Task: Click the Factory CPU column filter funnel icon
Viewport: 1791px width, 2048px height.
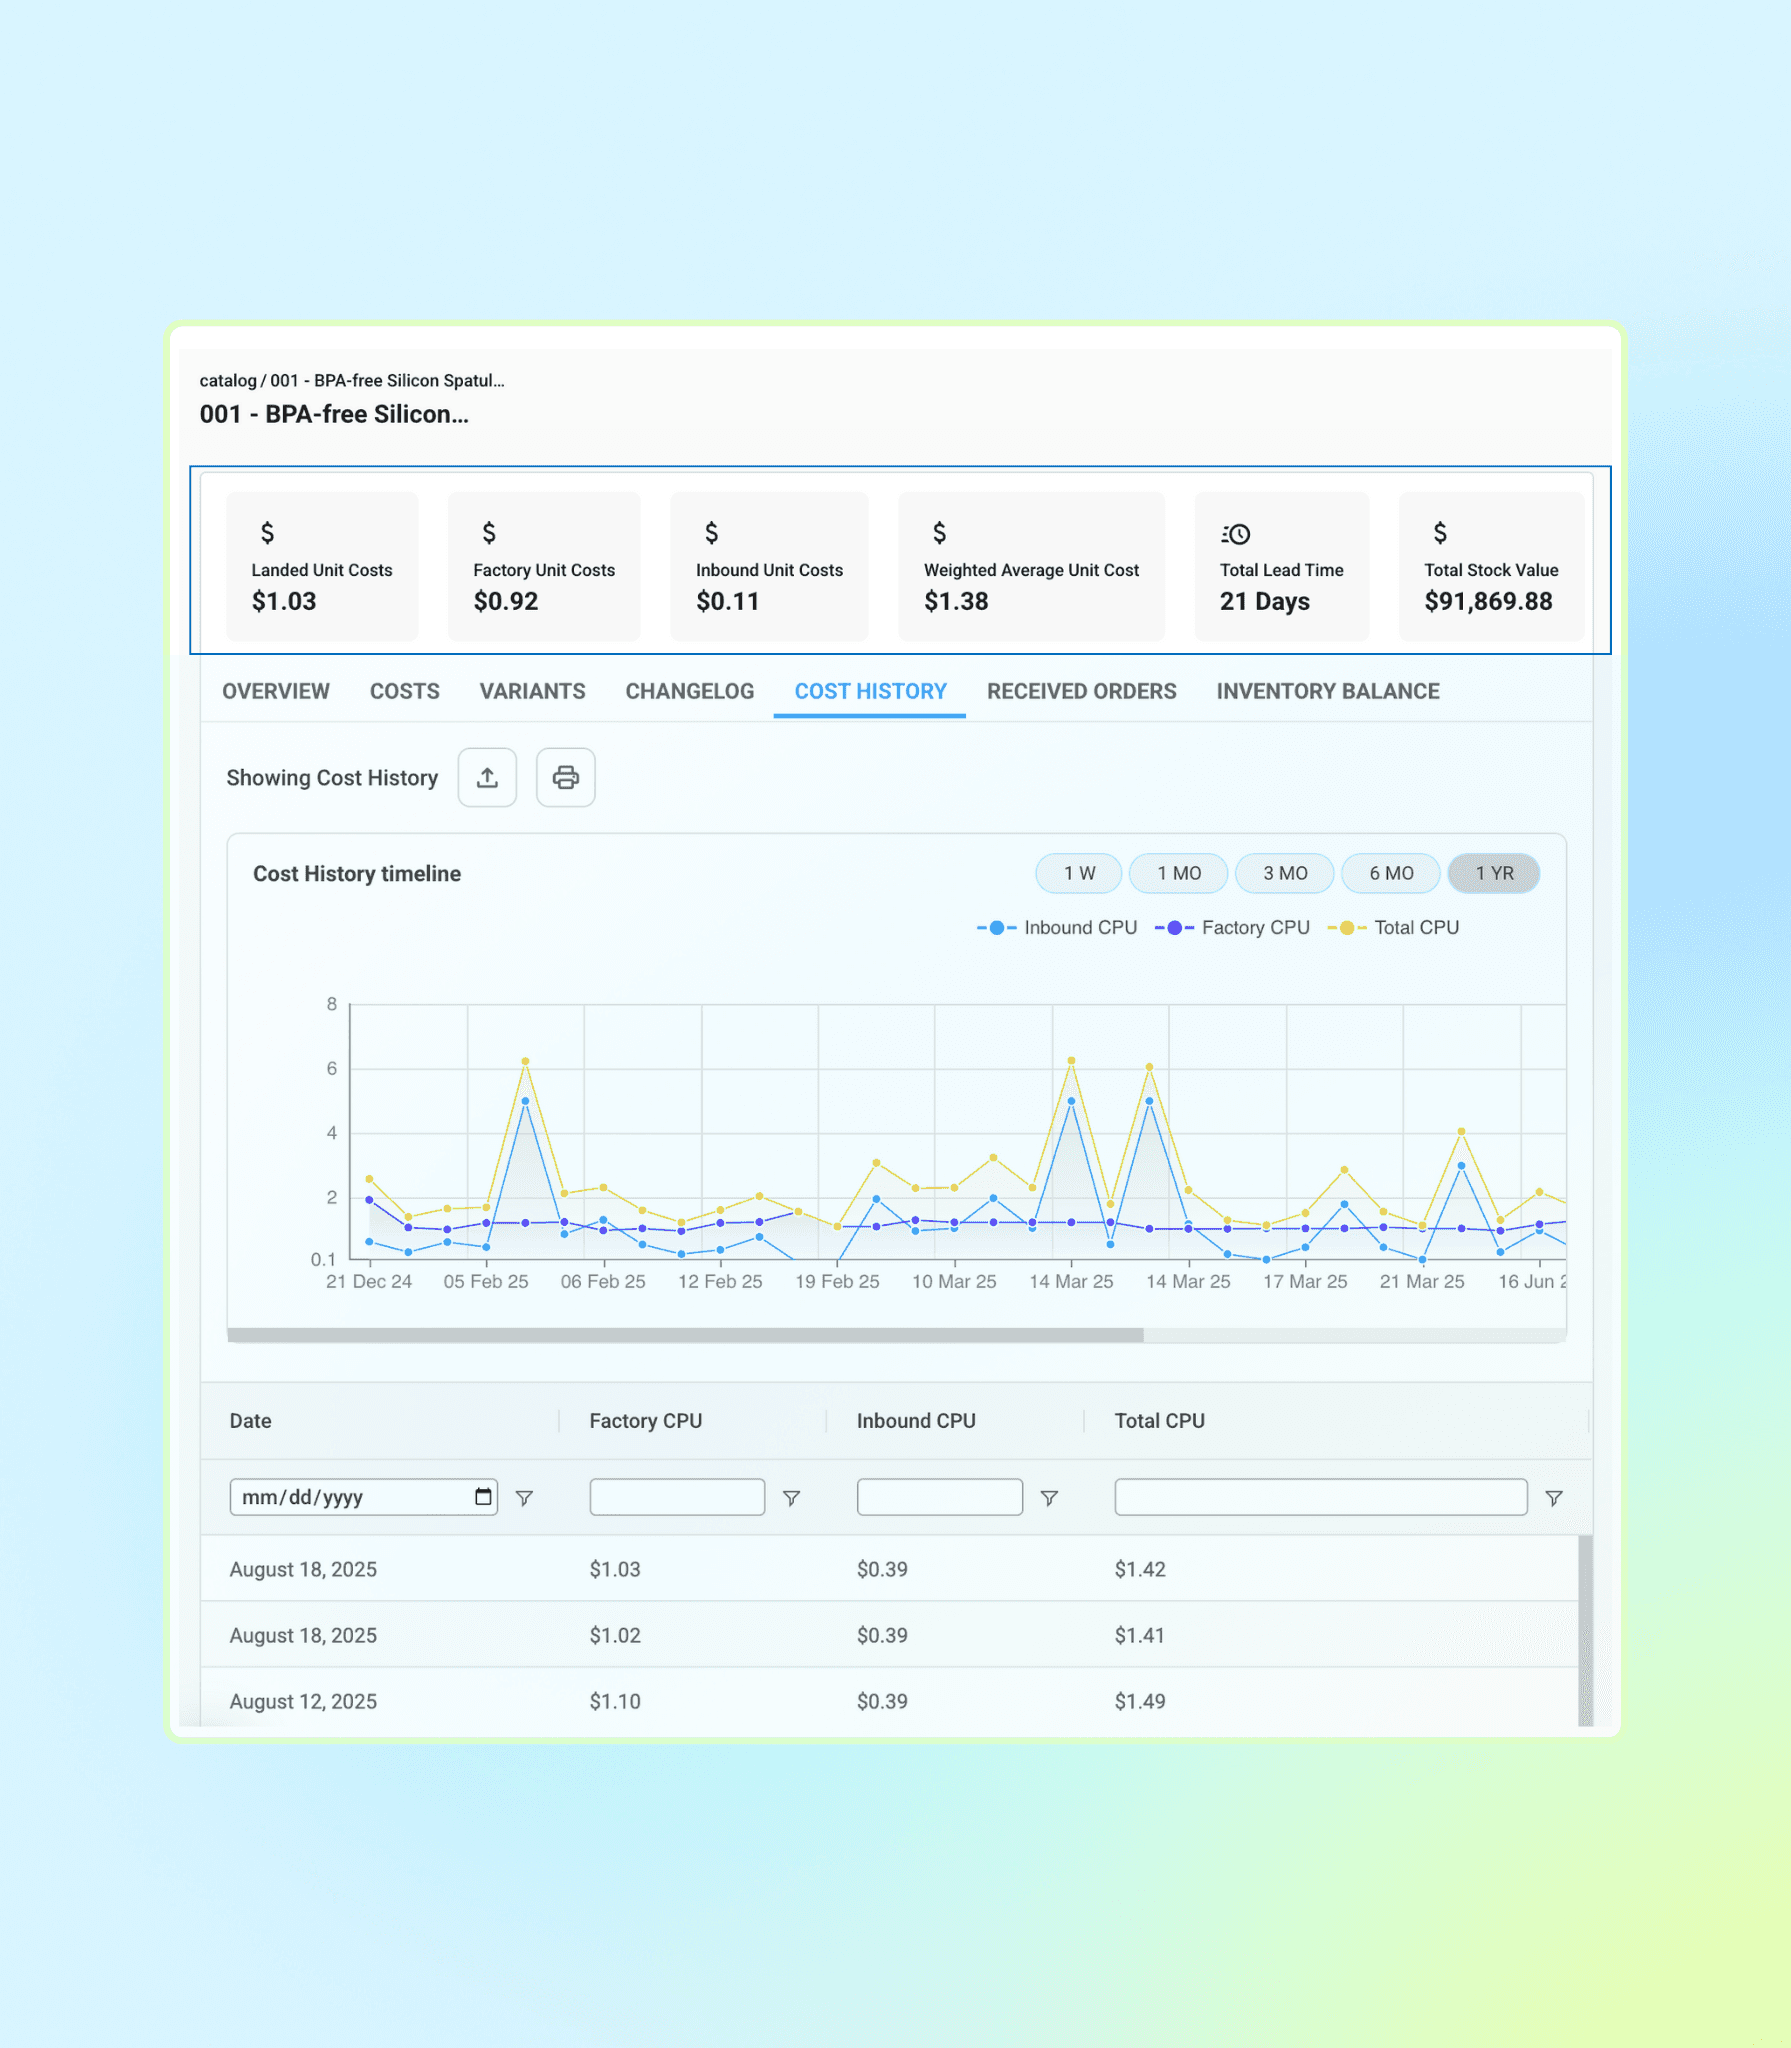Action: click(791, 1498)
